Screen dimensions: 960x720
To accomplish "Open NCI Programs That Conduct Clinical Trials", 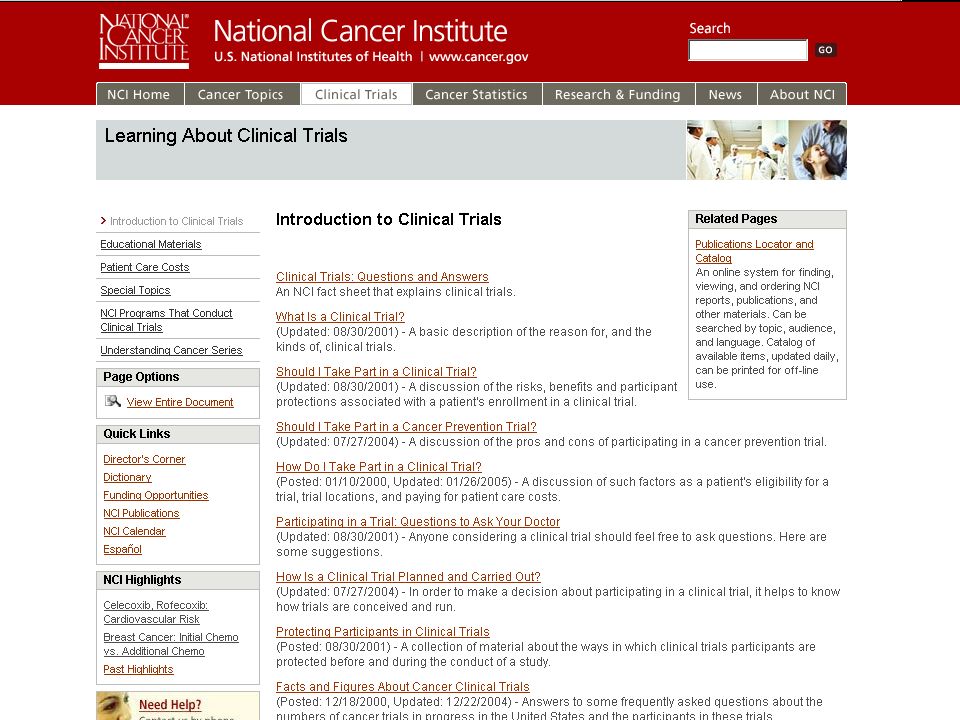I will 166,320.
